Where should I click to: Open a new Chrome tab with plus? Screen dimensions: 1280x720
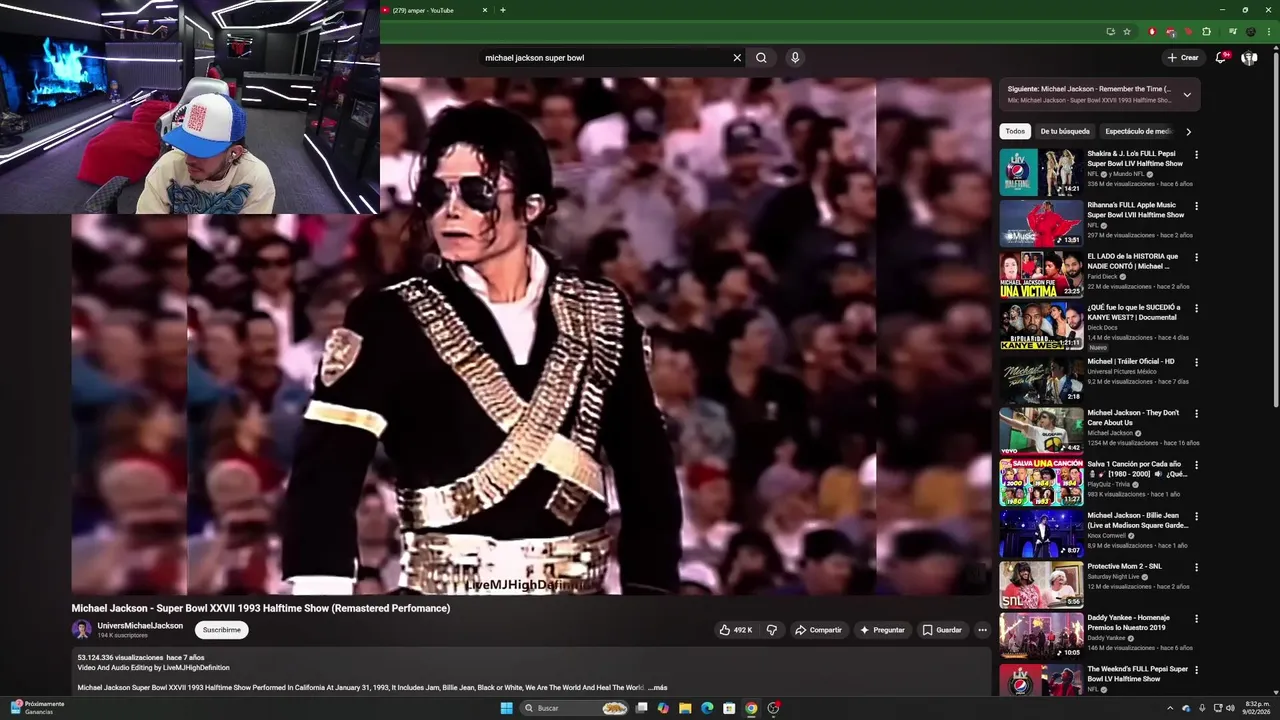pos(503,10)
